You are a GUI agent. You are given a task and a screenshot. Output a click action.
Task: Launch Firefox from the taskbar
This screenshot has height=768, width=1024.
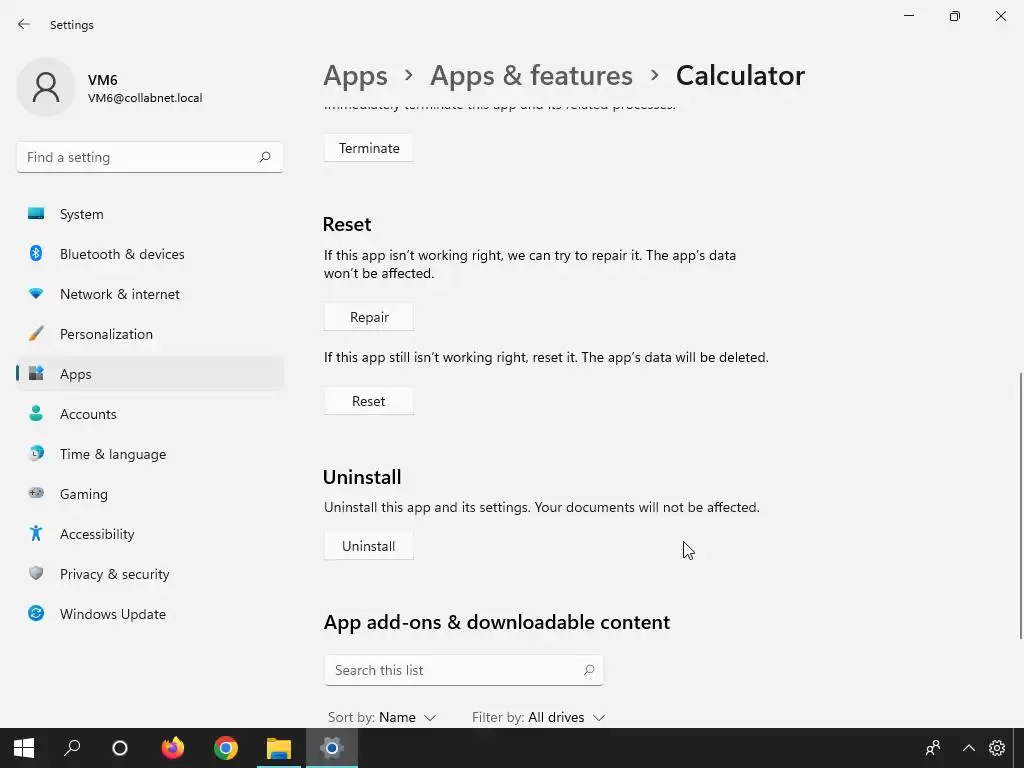173,748
